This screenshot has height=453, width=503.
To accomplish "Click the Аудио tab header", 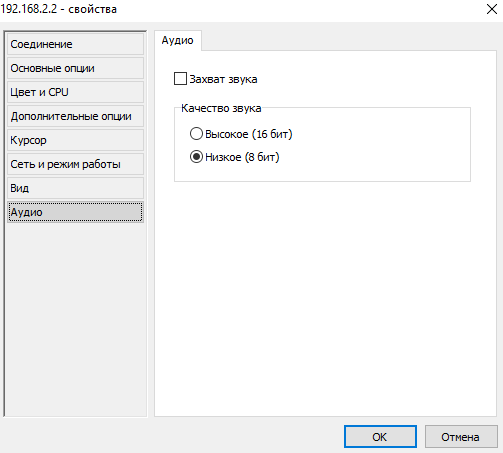I will pos(178,40).
